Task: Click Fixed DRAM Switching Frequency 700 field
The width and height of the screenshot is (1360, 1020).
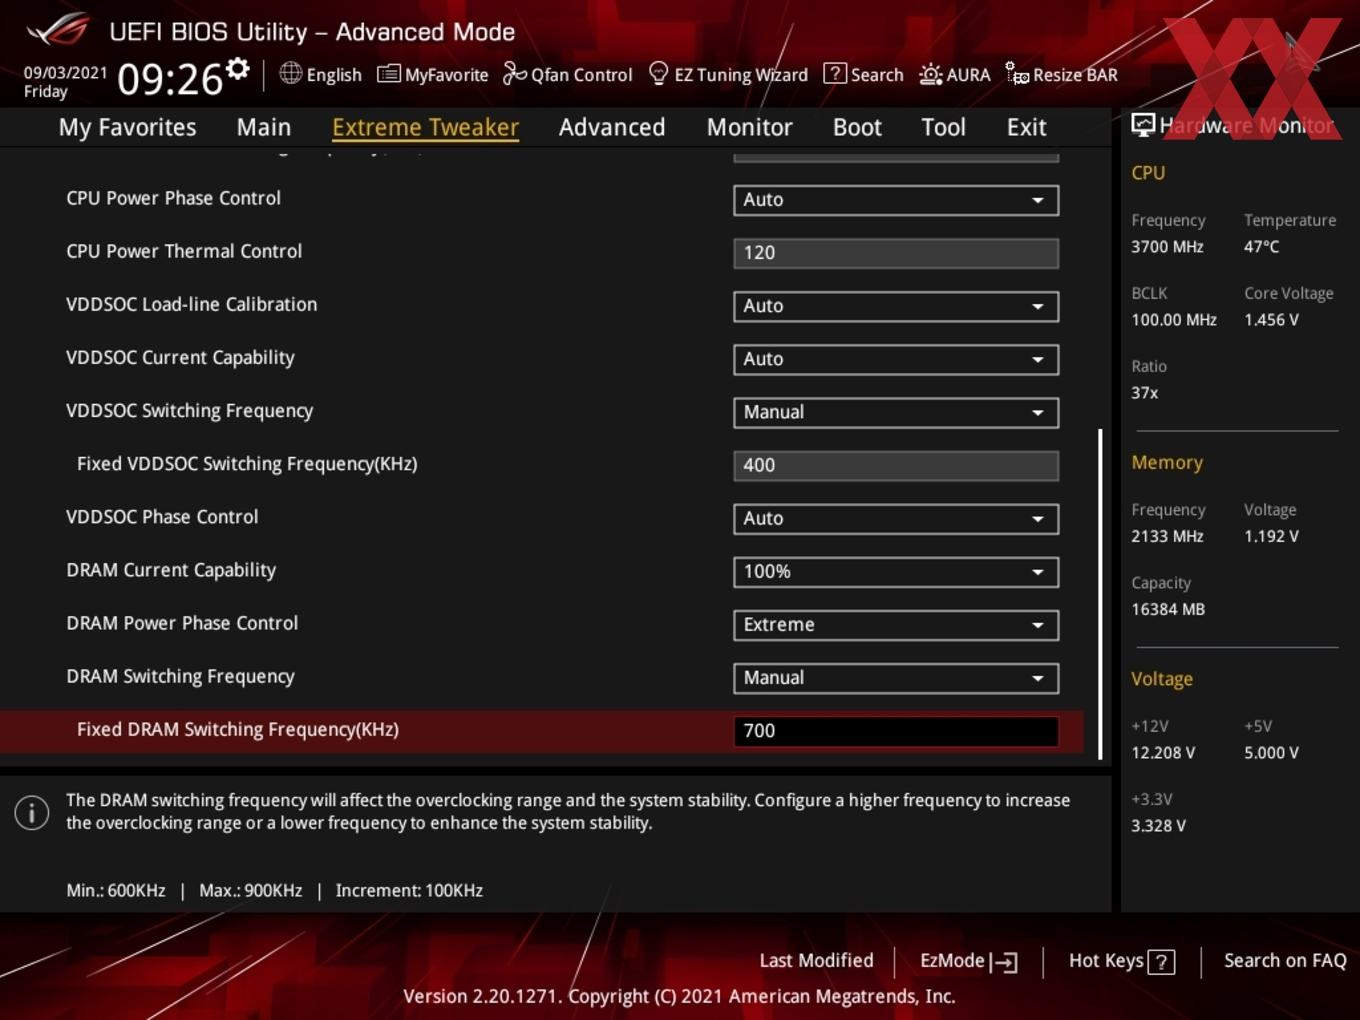Action: pyautogui.click(x=895, y=731)
